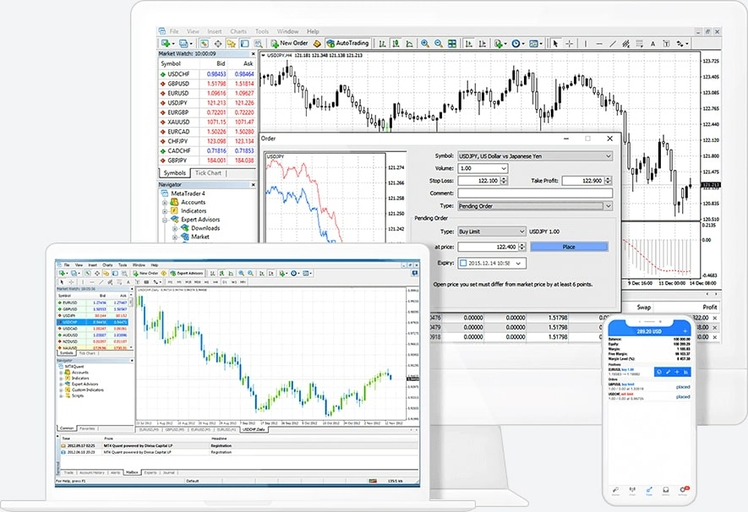Open the monitor's Periodicity clock icon
748x512 pixels.
pyautogui.click(x=517, y=43)
